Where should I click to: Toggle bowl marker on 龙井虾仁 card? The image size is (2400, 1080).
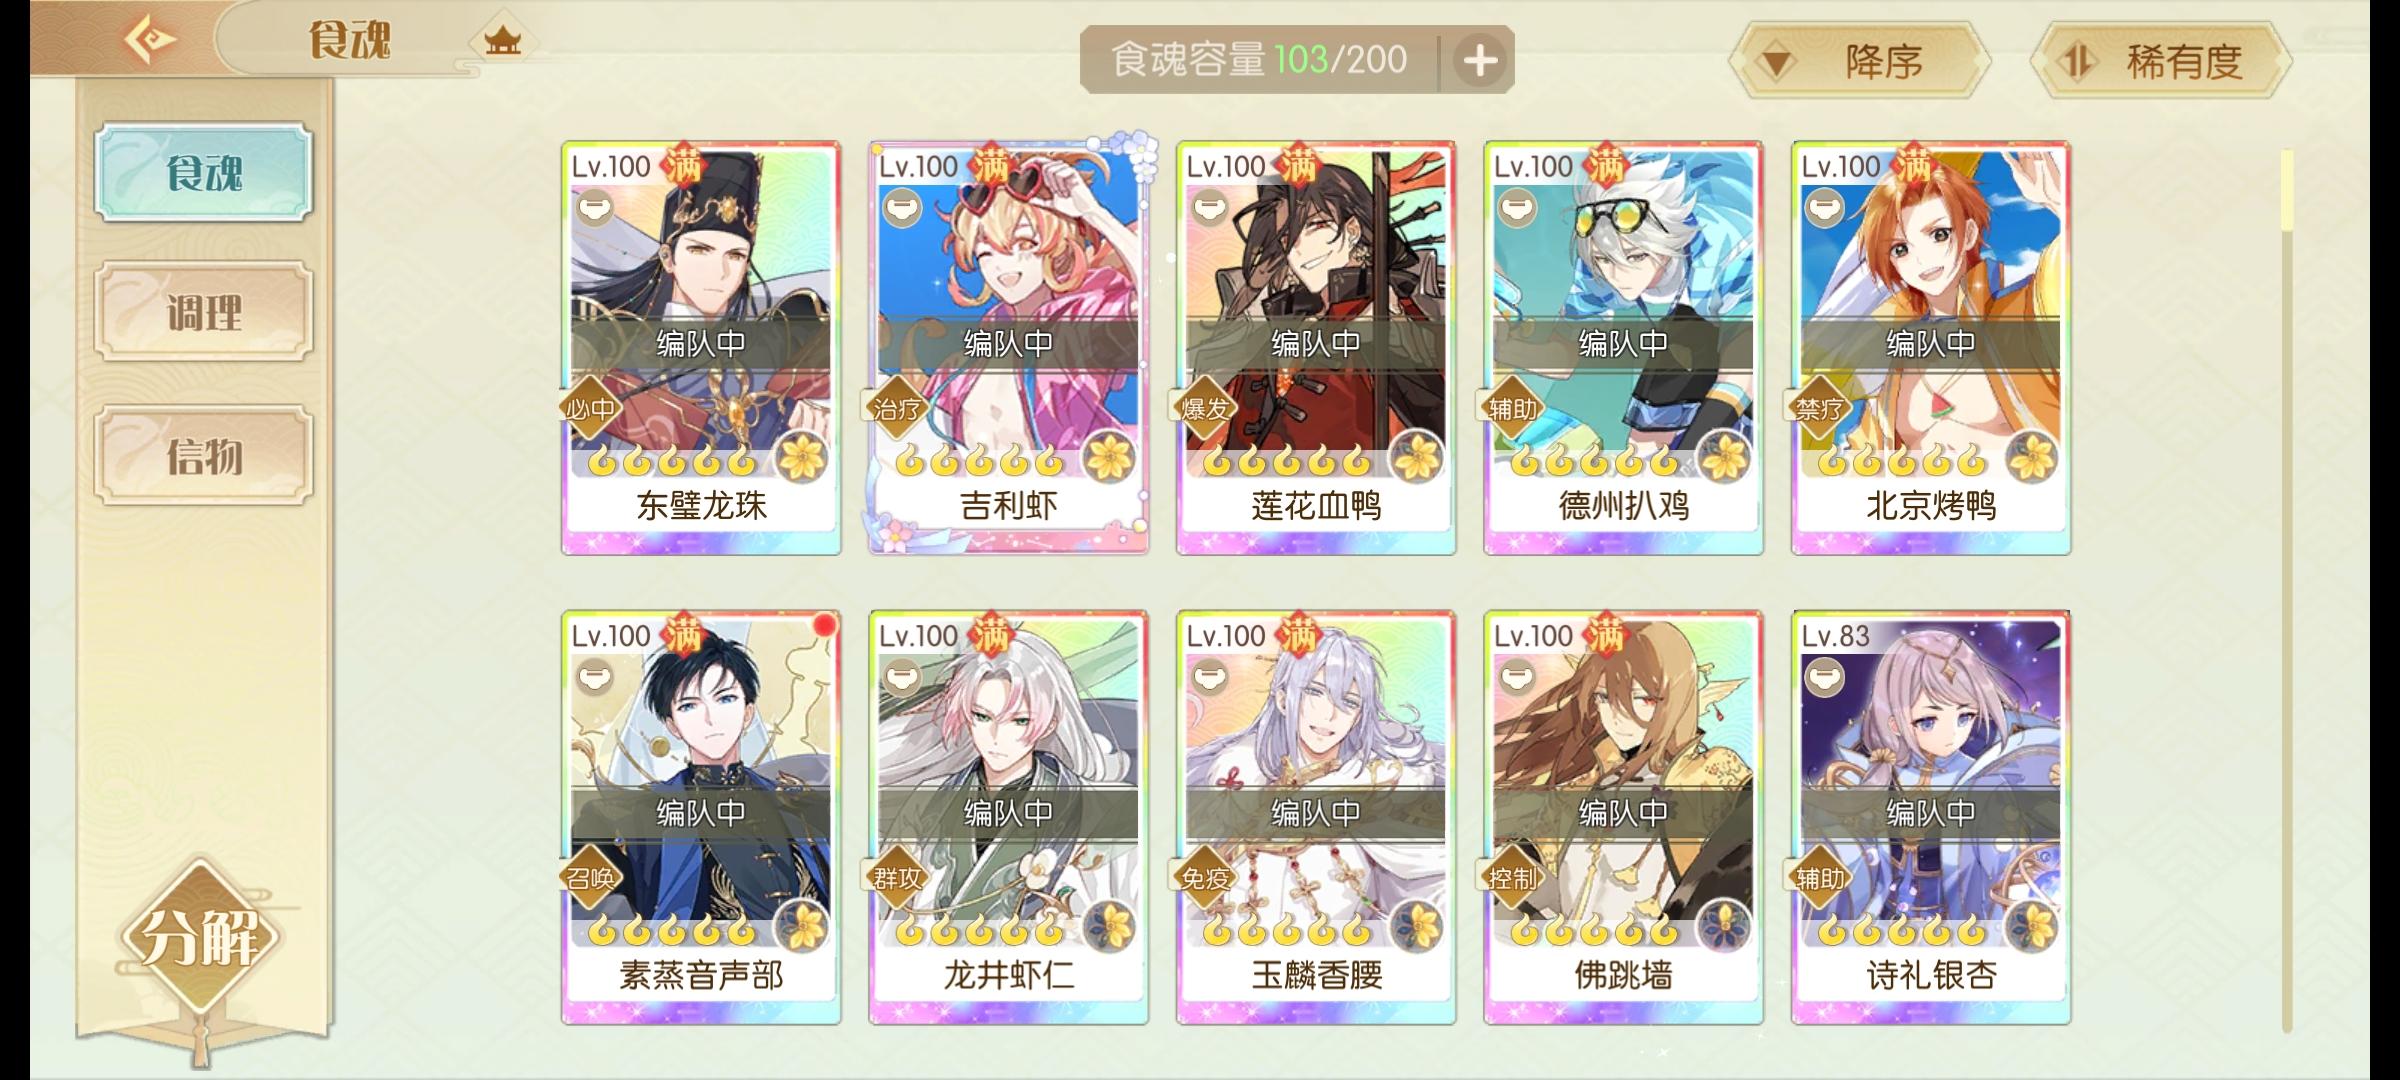coord(901,677)
